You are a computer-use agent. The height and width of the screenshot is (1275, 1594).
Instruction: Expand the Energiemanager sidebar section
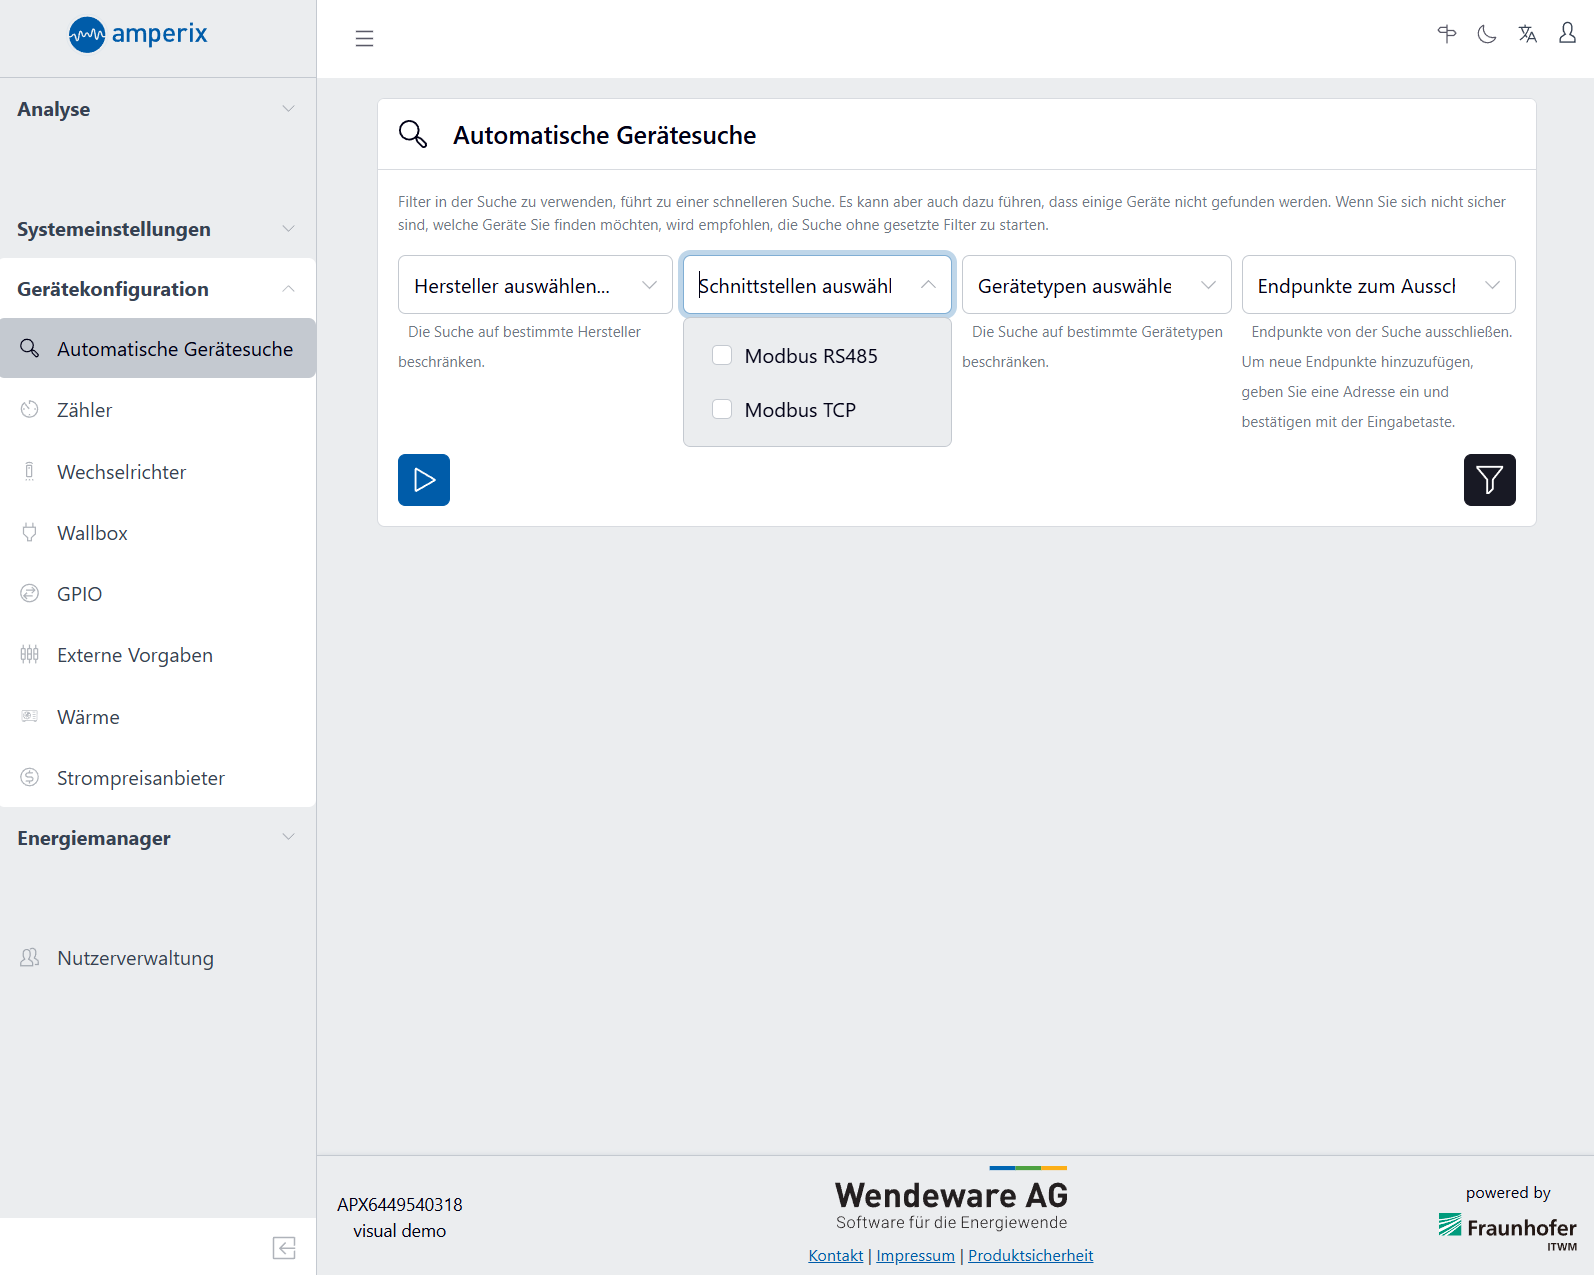pyautogui.click(x=157, y=838)
